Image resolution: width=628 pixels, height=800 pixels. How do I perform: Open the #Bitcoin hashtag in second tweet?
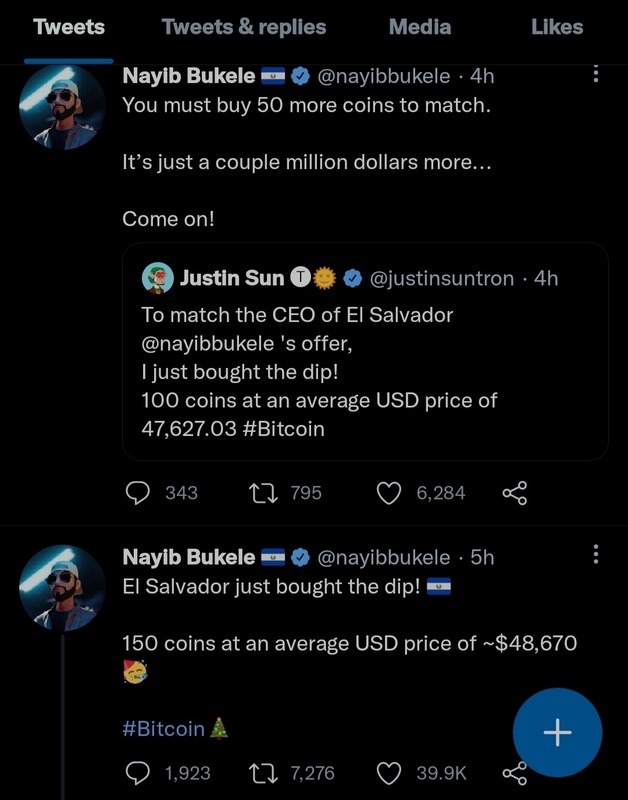163,728
